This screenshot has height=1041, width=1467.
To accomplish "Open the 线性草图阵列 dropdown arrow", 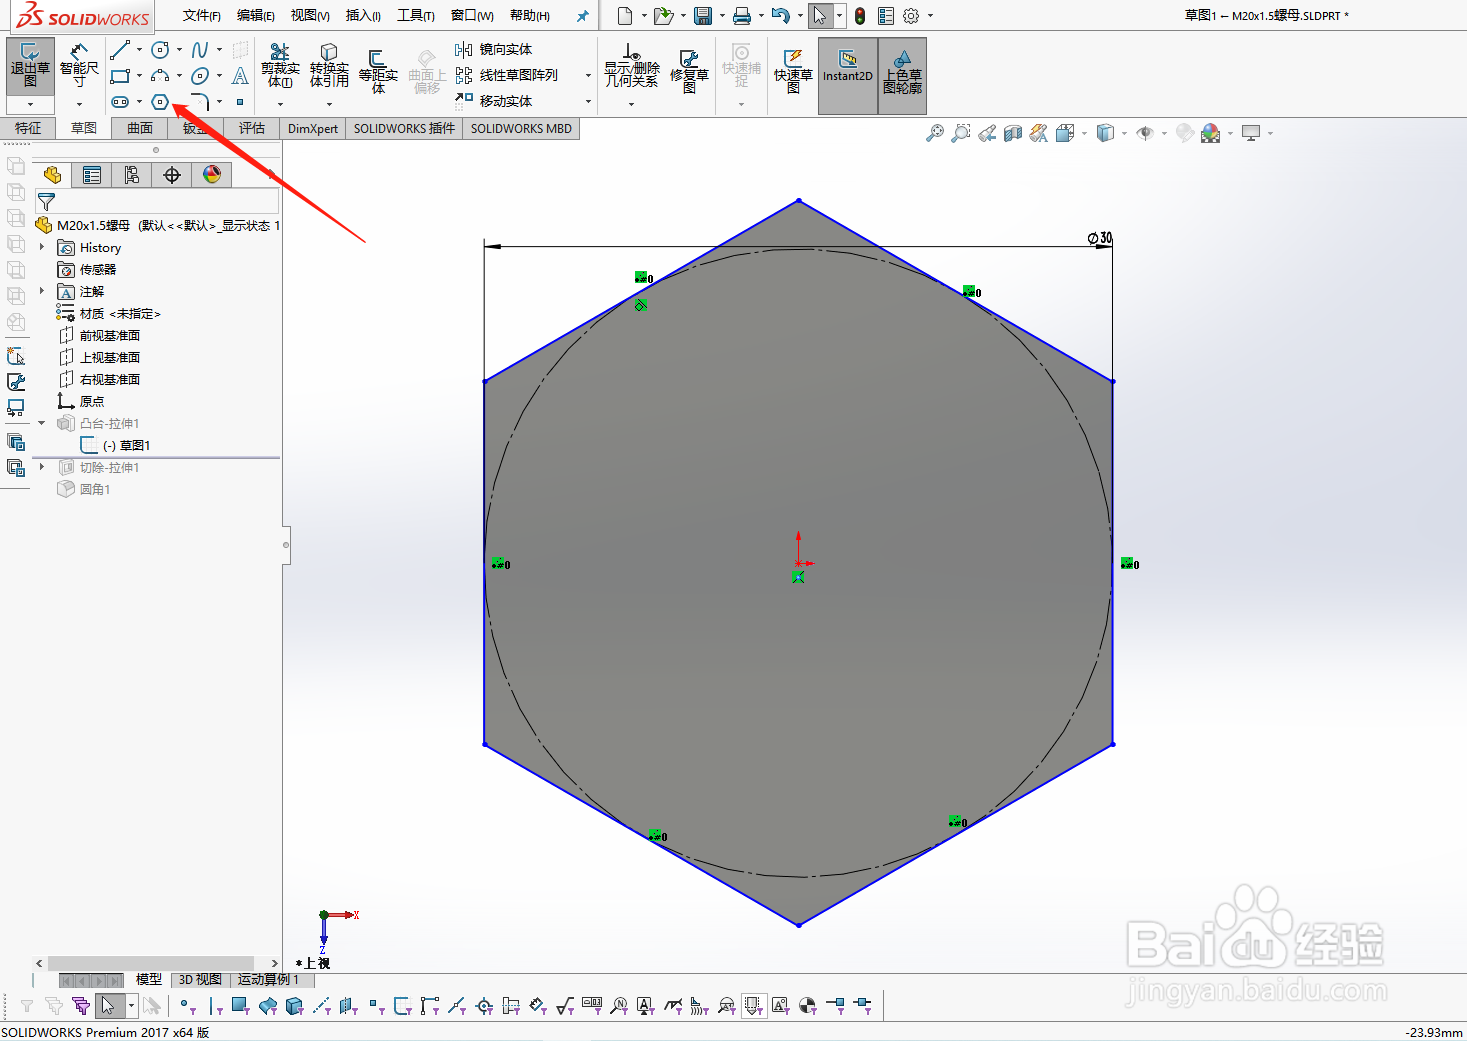I will tap(588, 75).
